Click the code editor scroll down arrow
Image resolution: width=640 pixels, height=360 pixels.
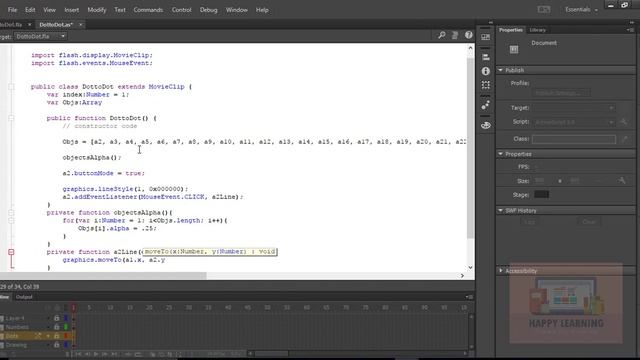point(470,267)
